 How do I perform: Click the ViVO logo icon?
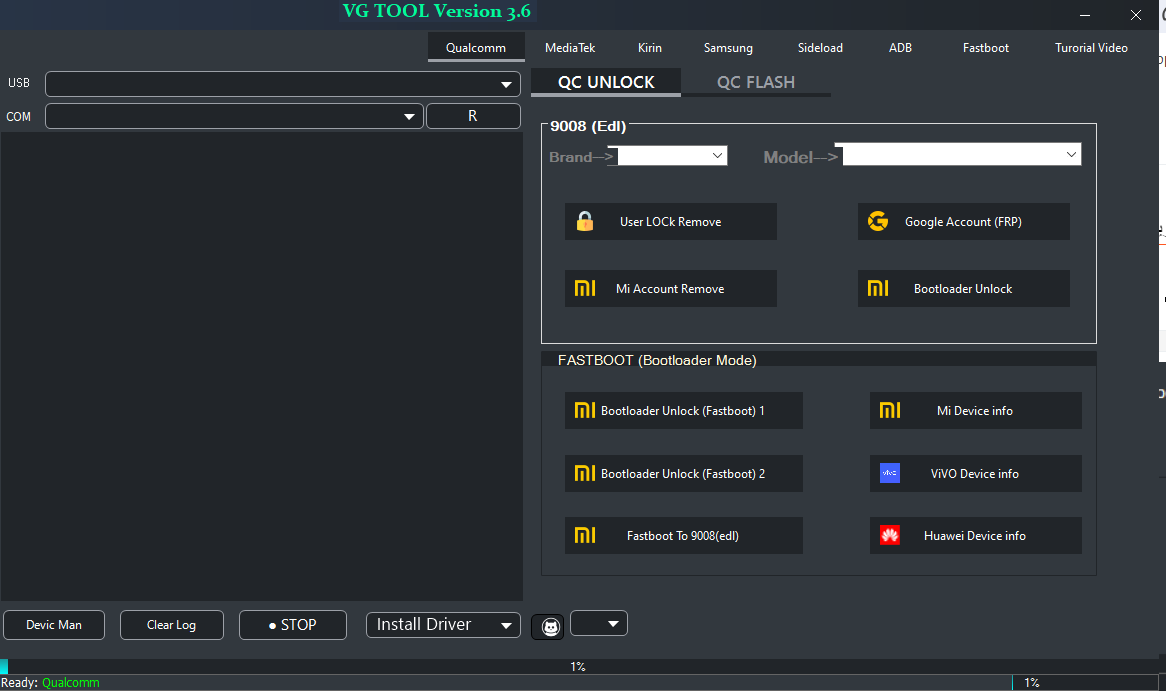coord(889,473)
